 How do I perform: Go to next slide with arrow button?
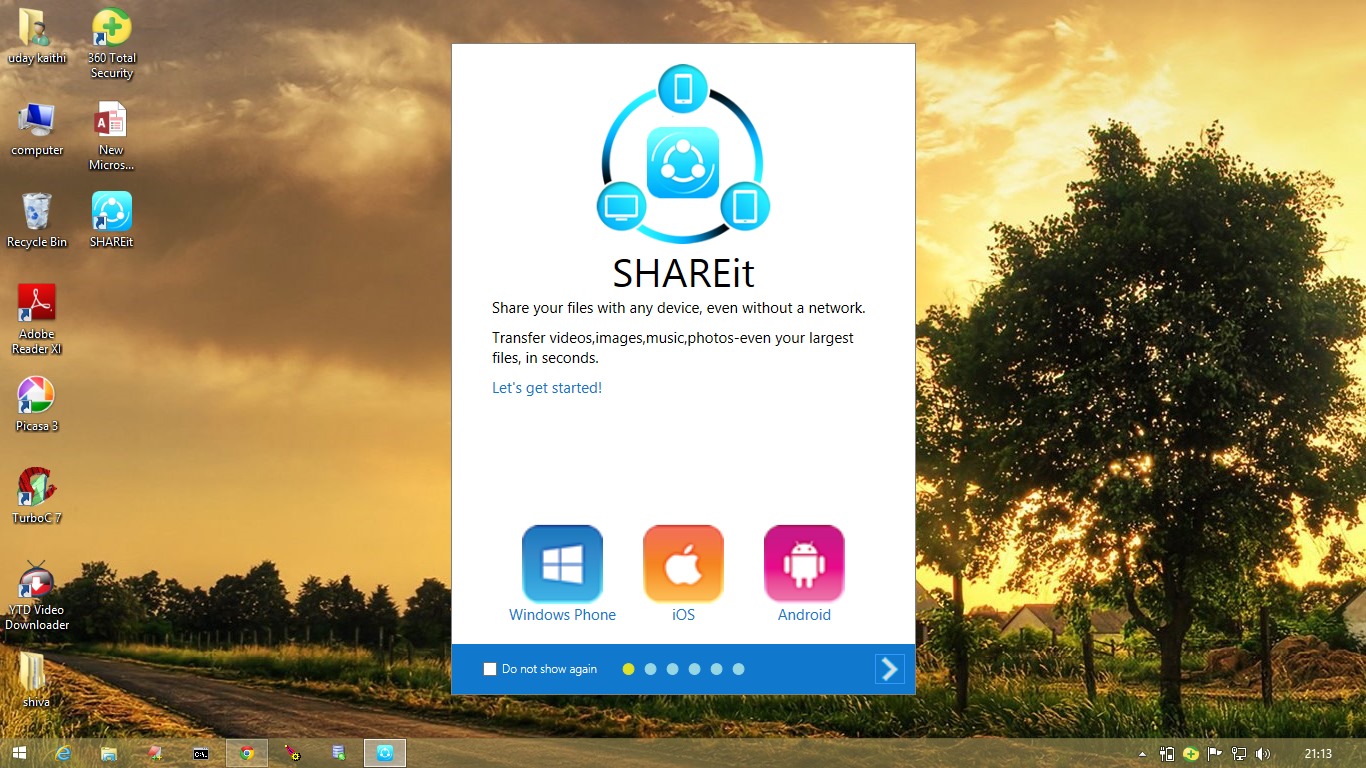[x=890, y=669]
